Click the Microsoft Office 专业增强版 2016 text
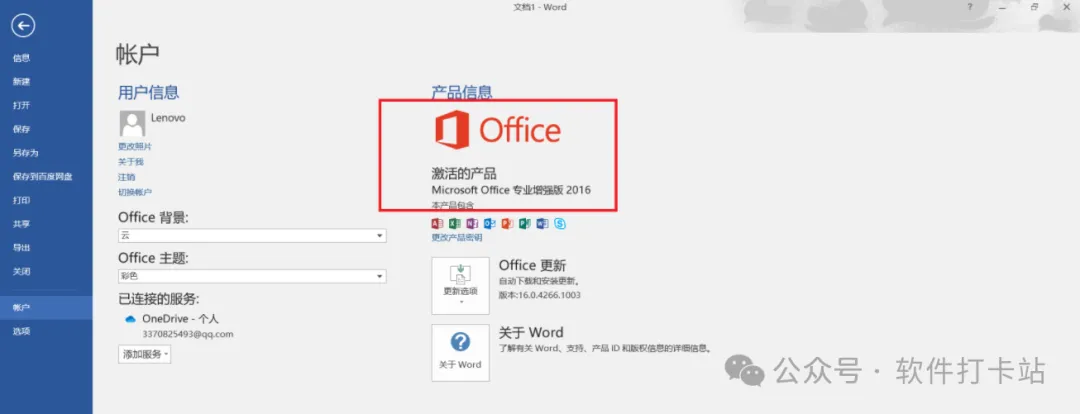 pyautogui.click(x=511, y=189)
